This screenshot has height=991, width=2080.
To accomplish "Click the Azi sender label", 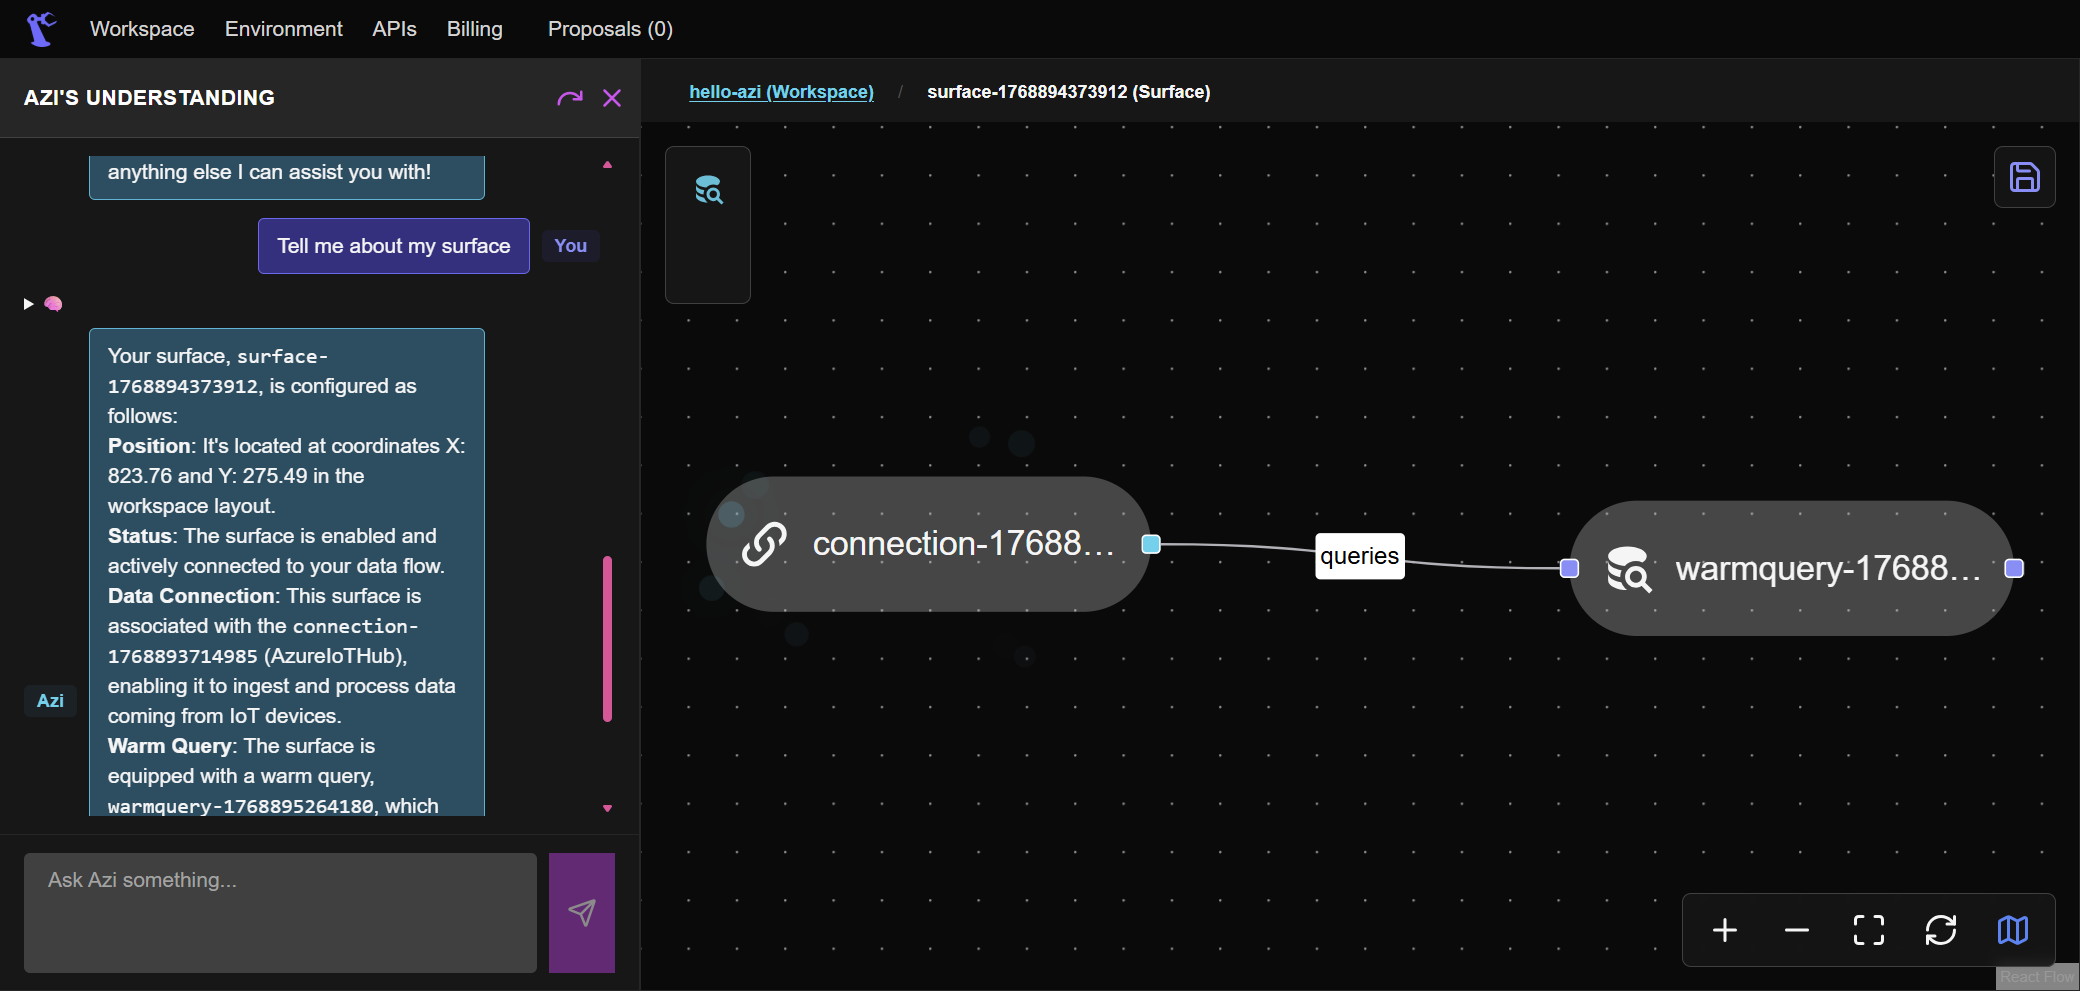I will pos(50,701).
